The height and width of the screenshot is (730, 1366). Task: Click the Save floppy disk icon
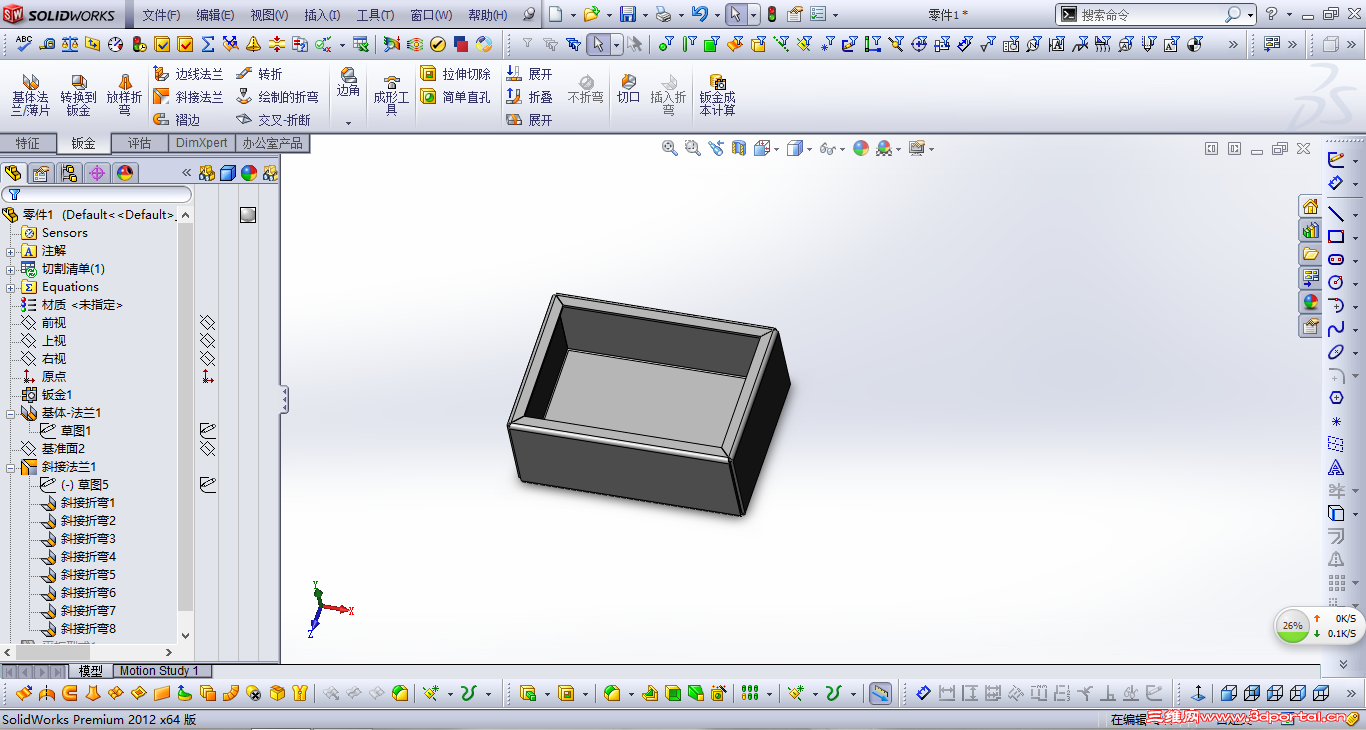click(628, 15)
